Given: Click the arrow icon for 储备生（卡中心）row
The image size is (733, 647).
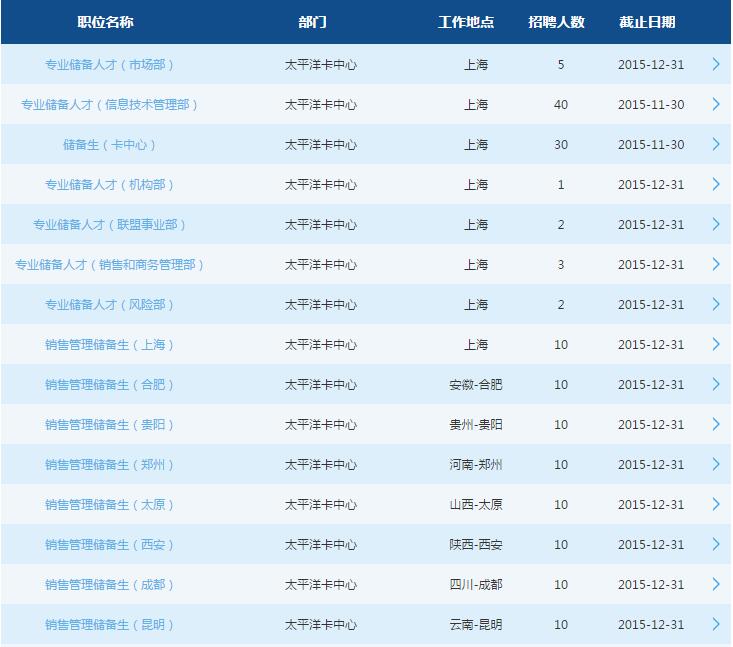Looking at the screenshot, I should click(x=716, y=144).
